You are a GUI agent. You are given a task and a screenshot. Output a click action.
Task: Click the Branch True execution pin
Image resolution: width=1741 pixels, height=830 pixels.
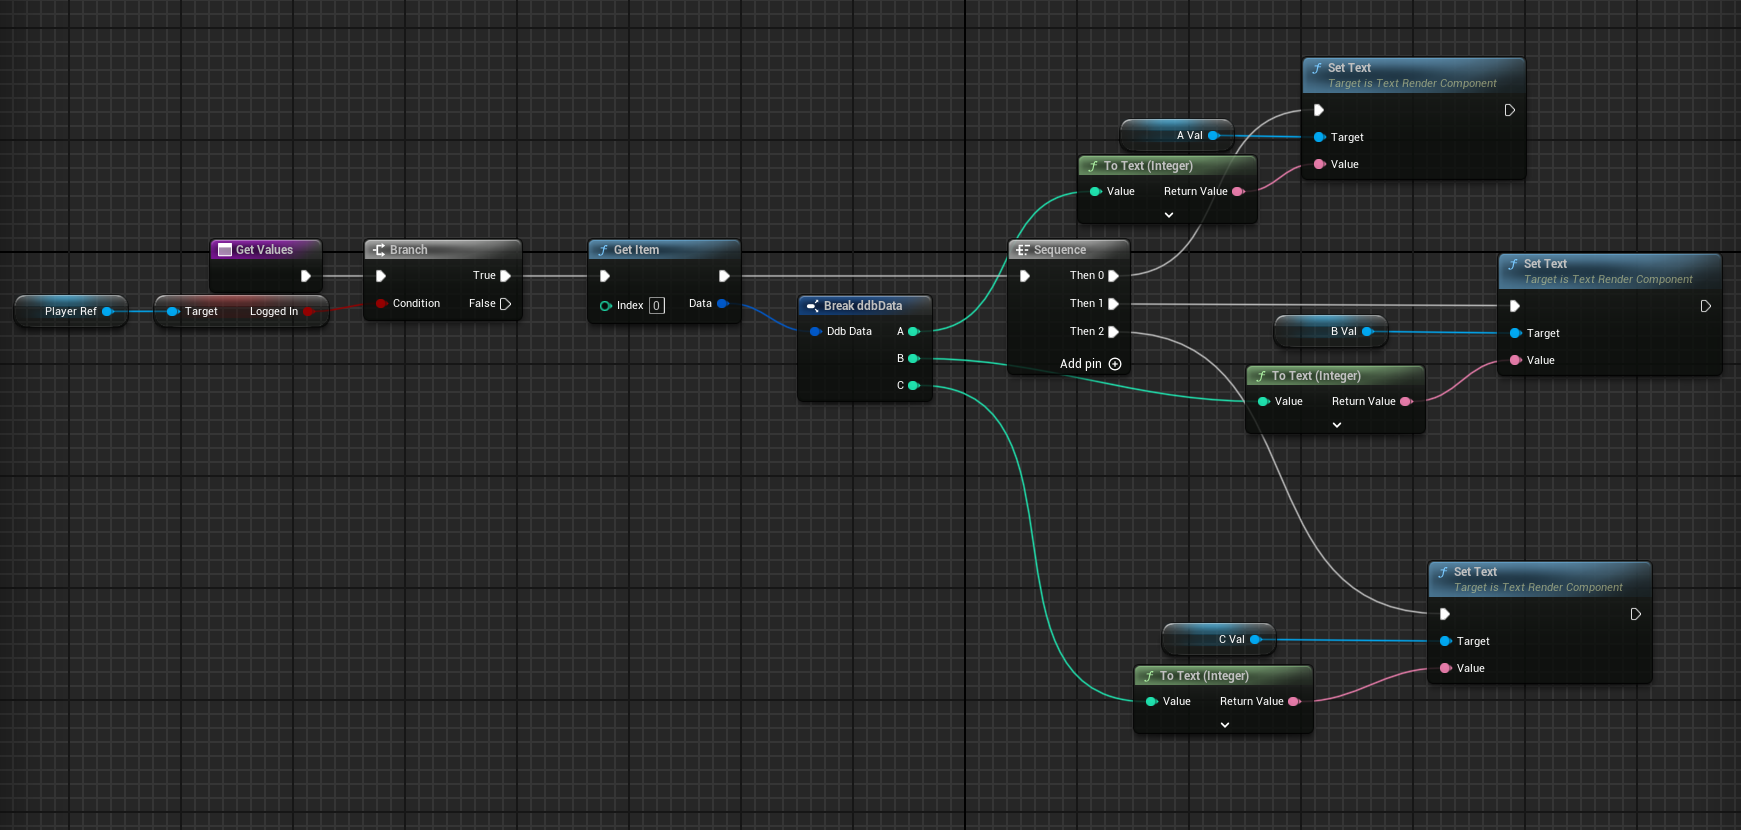(x=505, y=276)
